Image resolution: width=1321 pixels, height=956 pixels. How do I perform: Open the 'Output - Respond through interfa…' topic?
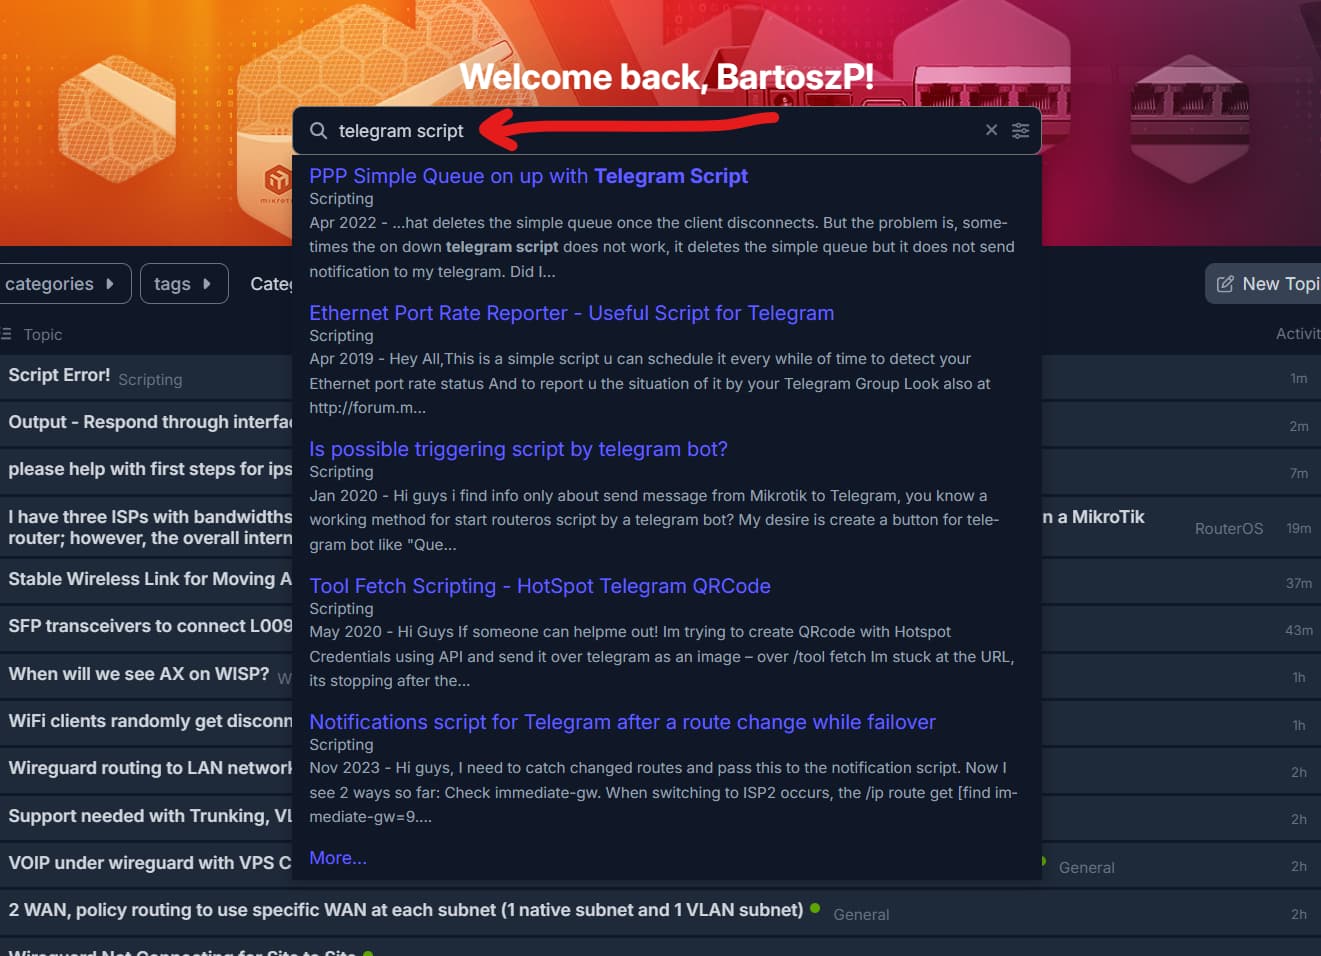click(x=150, y=422)
